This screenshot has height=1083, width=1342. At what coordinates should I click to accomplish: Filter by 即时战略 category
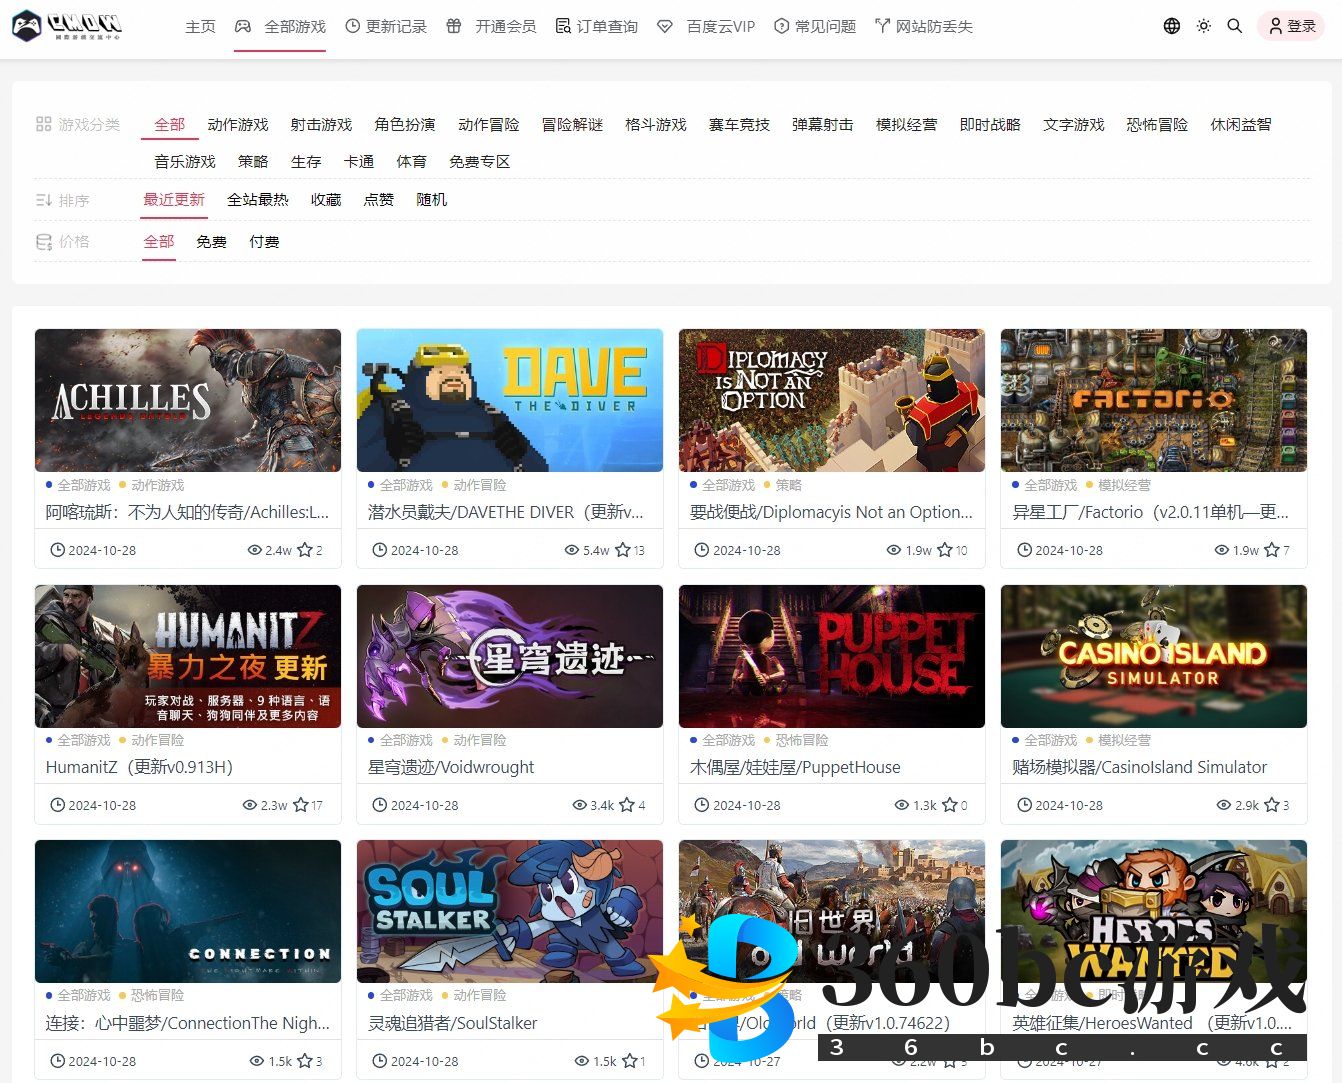(x=990, y=124)
